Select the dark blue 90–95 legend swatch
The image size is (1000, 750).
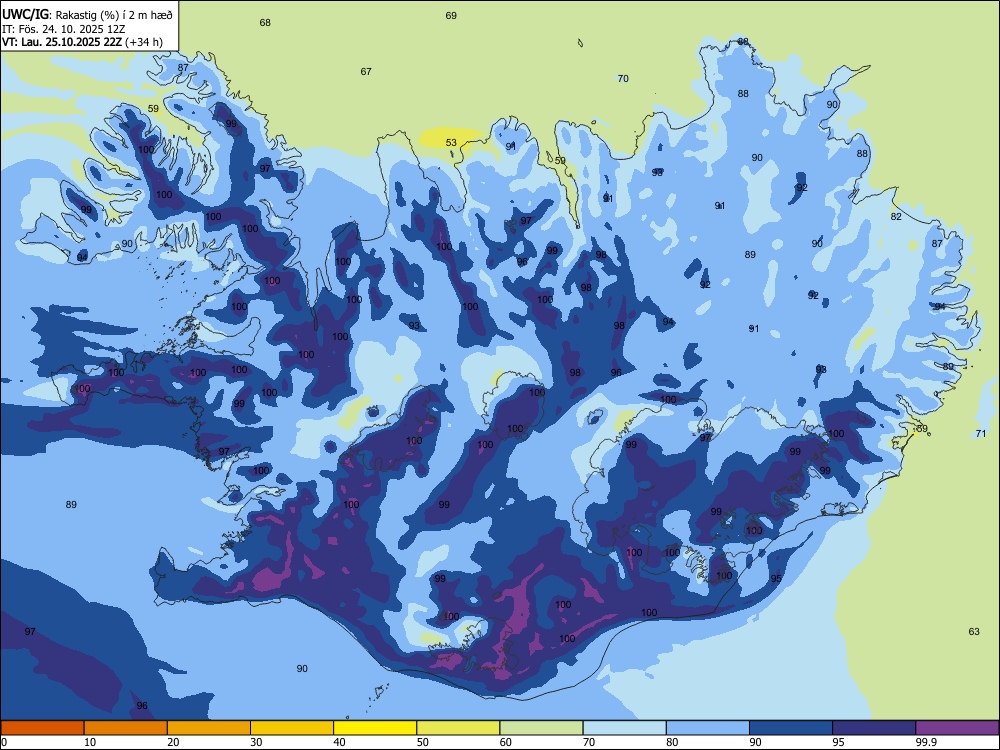(791, 728)
